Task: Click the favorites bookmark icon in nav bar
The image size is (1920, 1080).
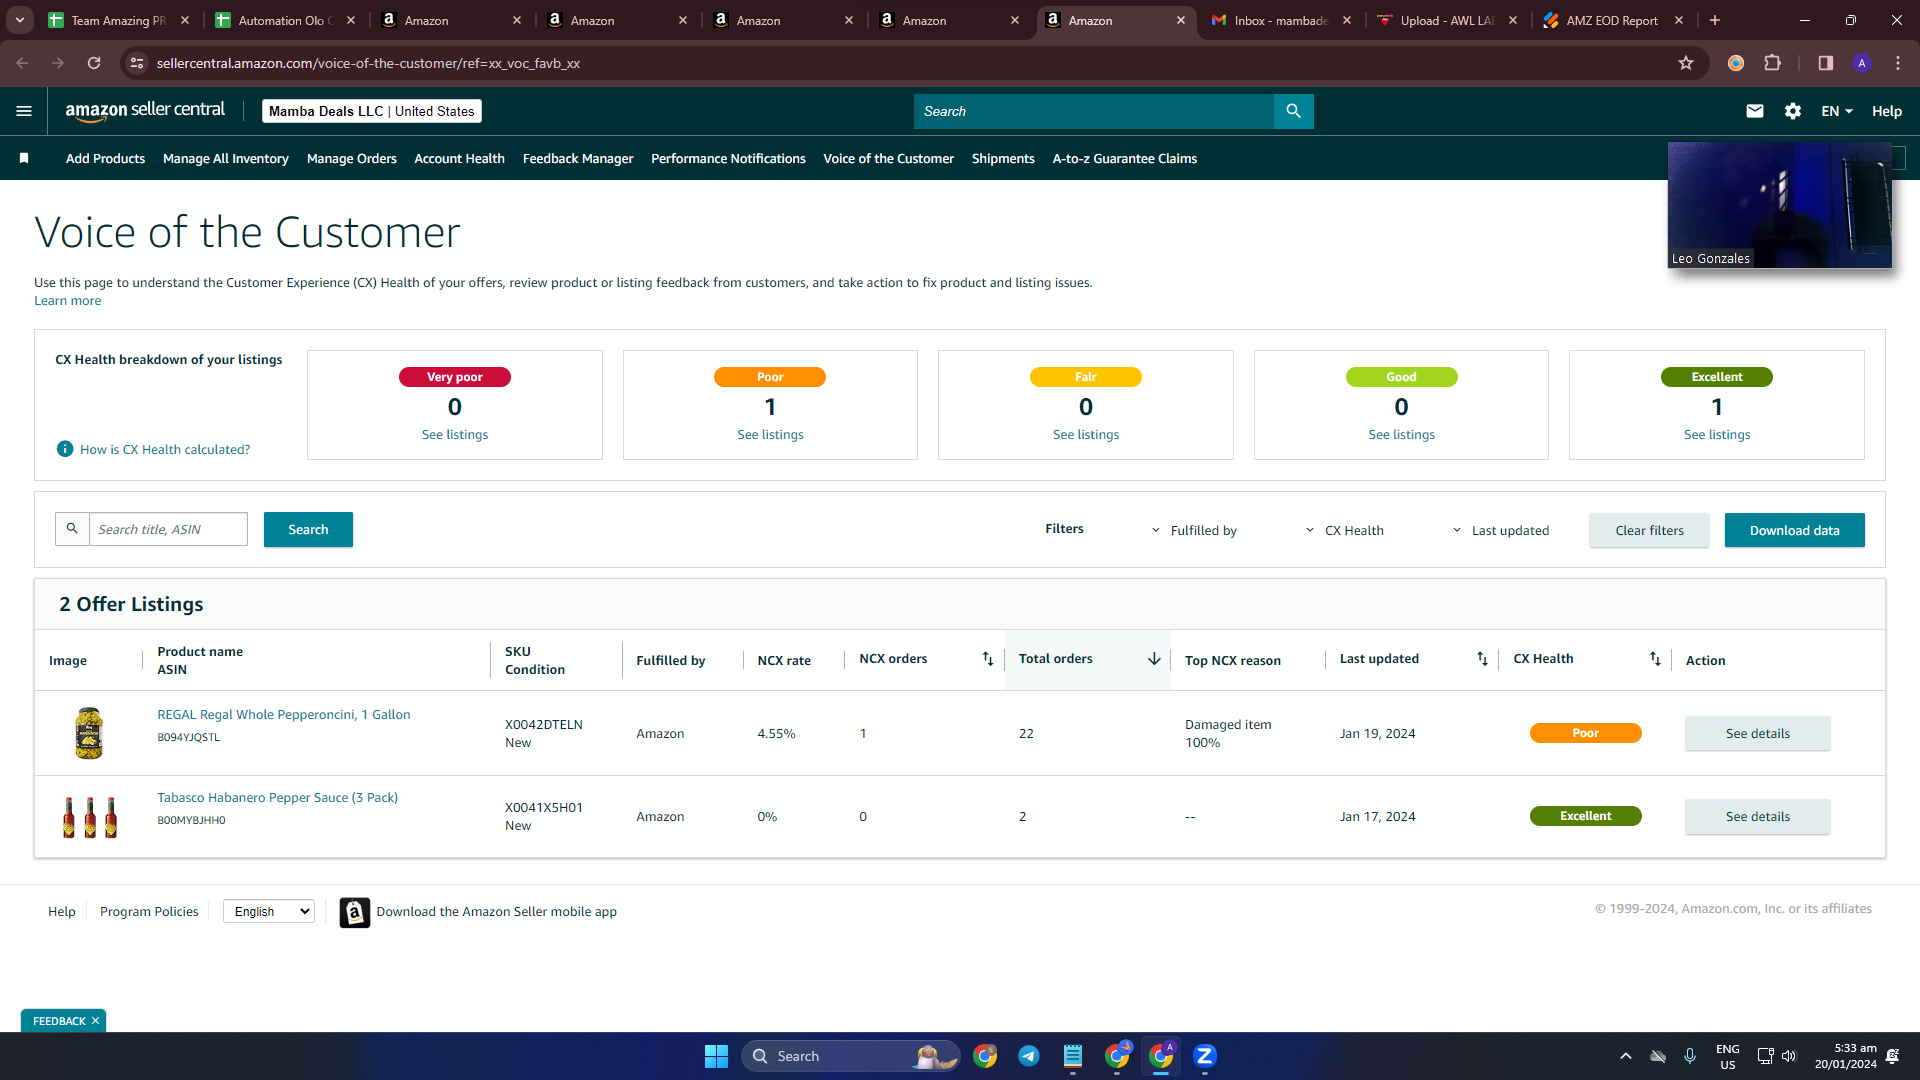Action: tap(24, 158)
